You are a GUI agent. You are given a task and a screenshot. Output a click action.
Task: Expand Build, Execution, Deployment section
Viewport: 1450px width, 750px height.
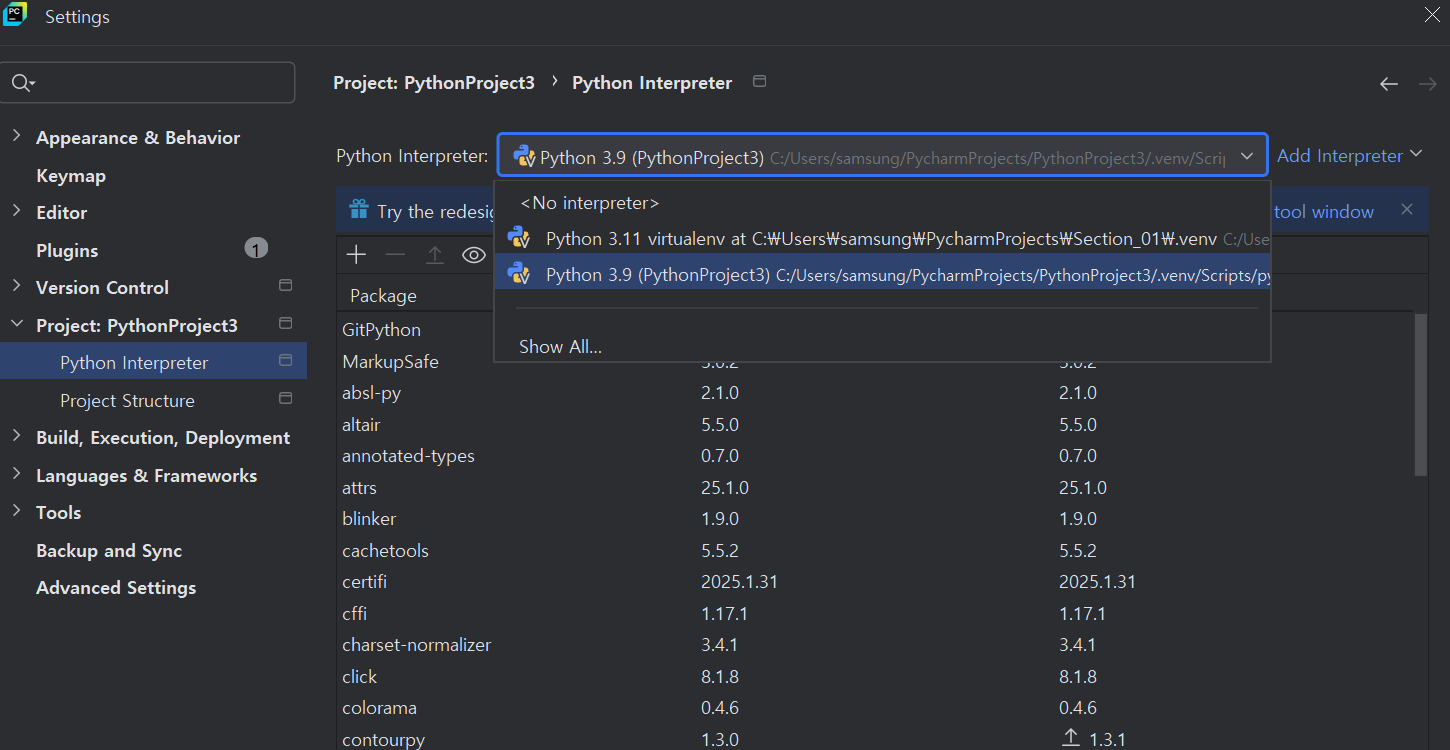pyautogui.click(x=17, y=436)
